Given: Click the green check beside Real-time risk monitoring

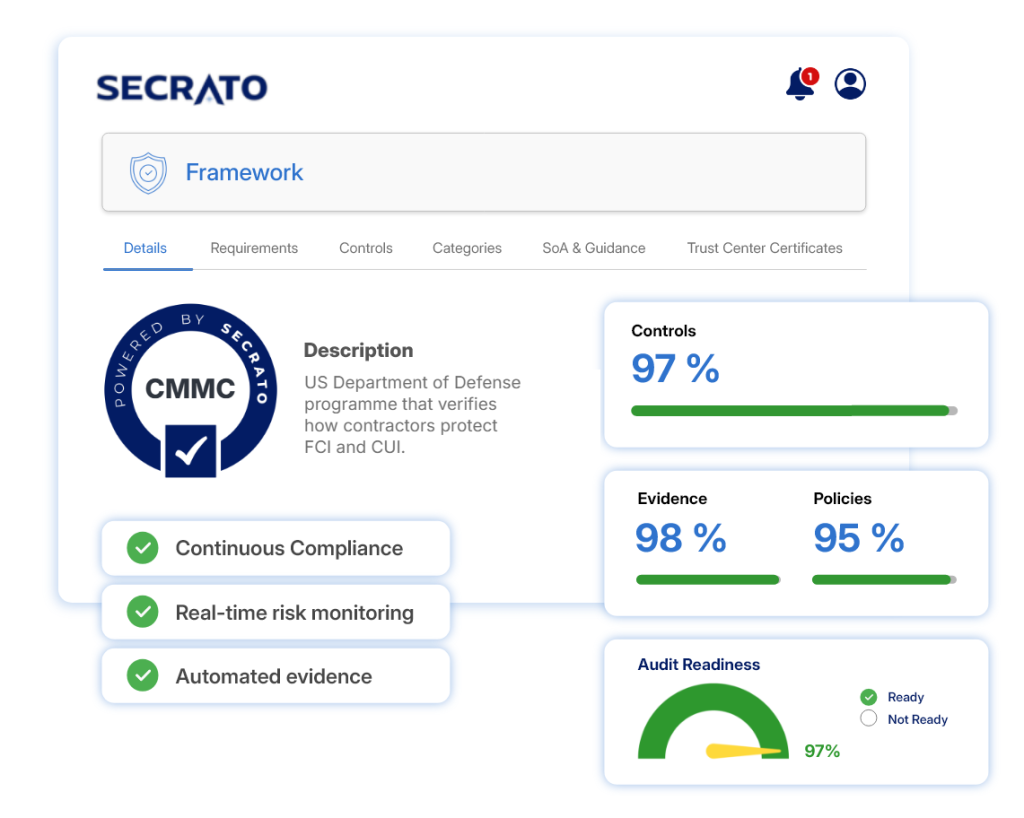Looking at the screenshot, I should (142, 612).
